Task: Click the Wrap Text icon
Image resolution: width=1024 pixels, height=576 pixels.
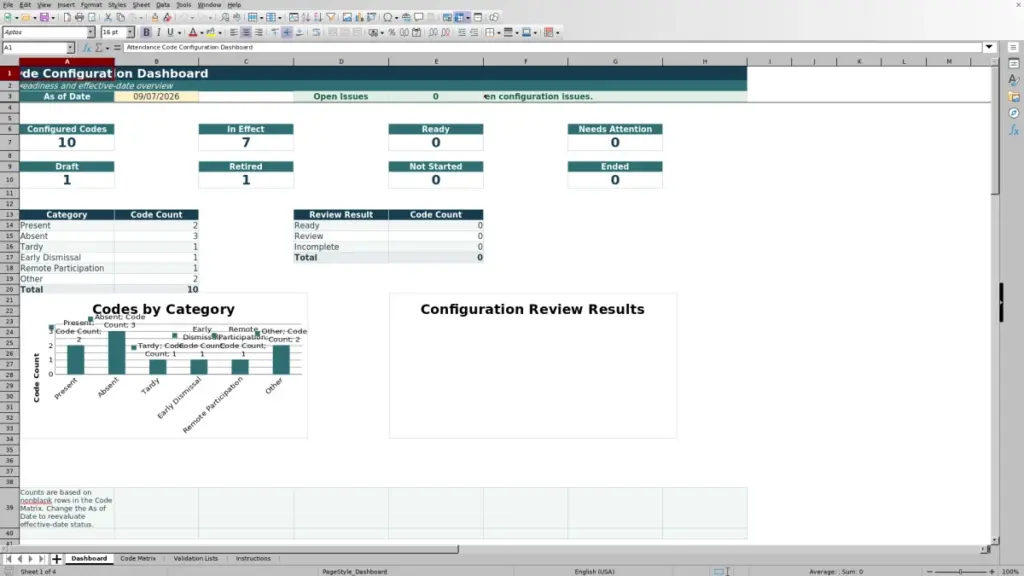Action: pos(316,32)
